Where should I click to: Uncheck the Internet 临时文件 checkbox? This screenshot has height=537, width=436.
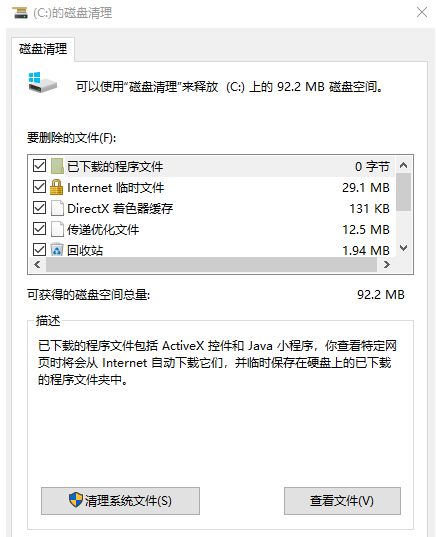tap(39, 187)
